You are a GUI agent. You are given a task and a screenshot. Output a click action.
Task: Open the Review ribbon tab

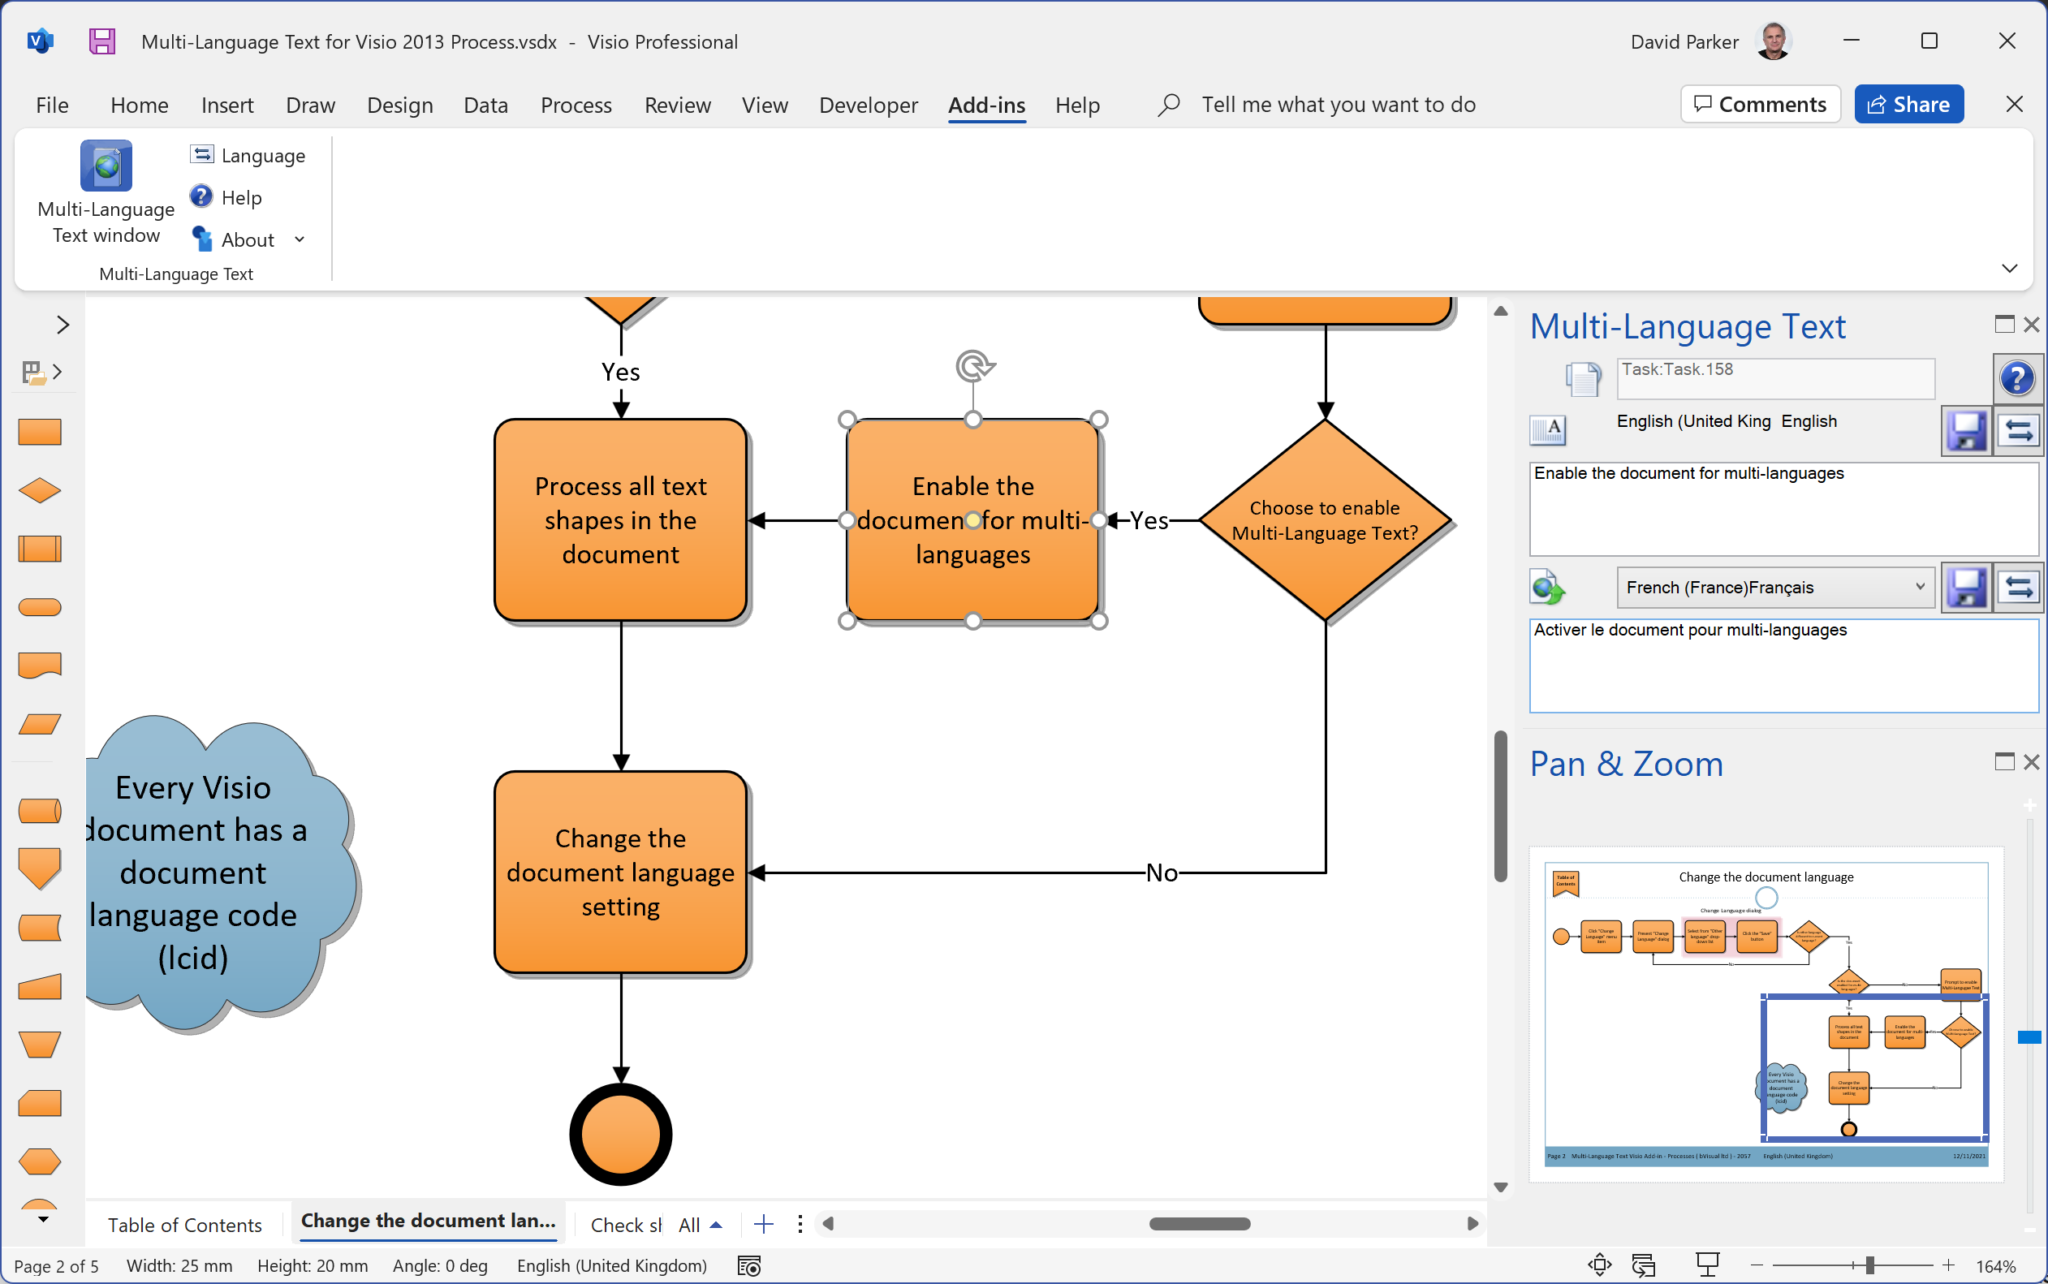coord(677,104)
